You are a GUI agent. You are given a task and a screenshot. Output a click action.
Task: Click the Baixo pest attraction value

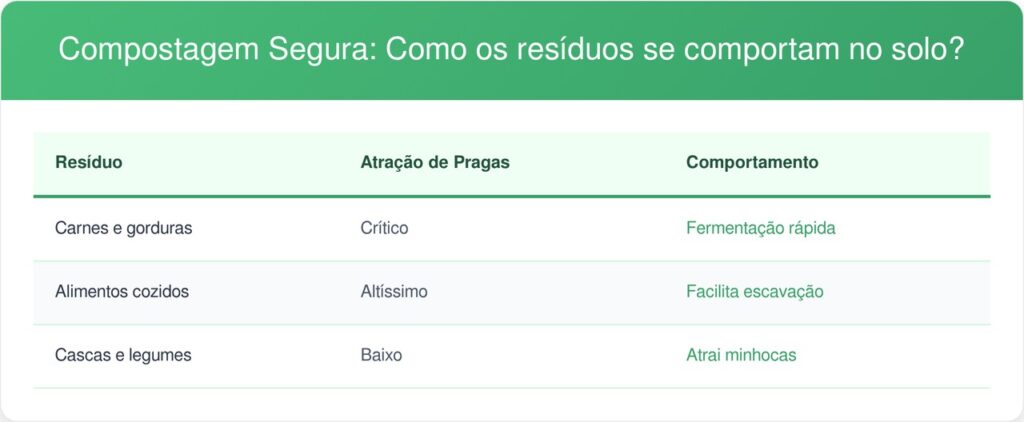coord(381,355)
